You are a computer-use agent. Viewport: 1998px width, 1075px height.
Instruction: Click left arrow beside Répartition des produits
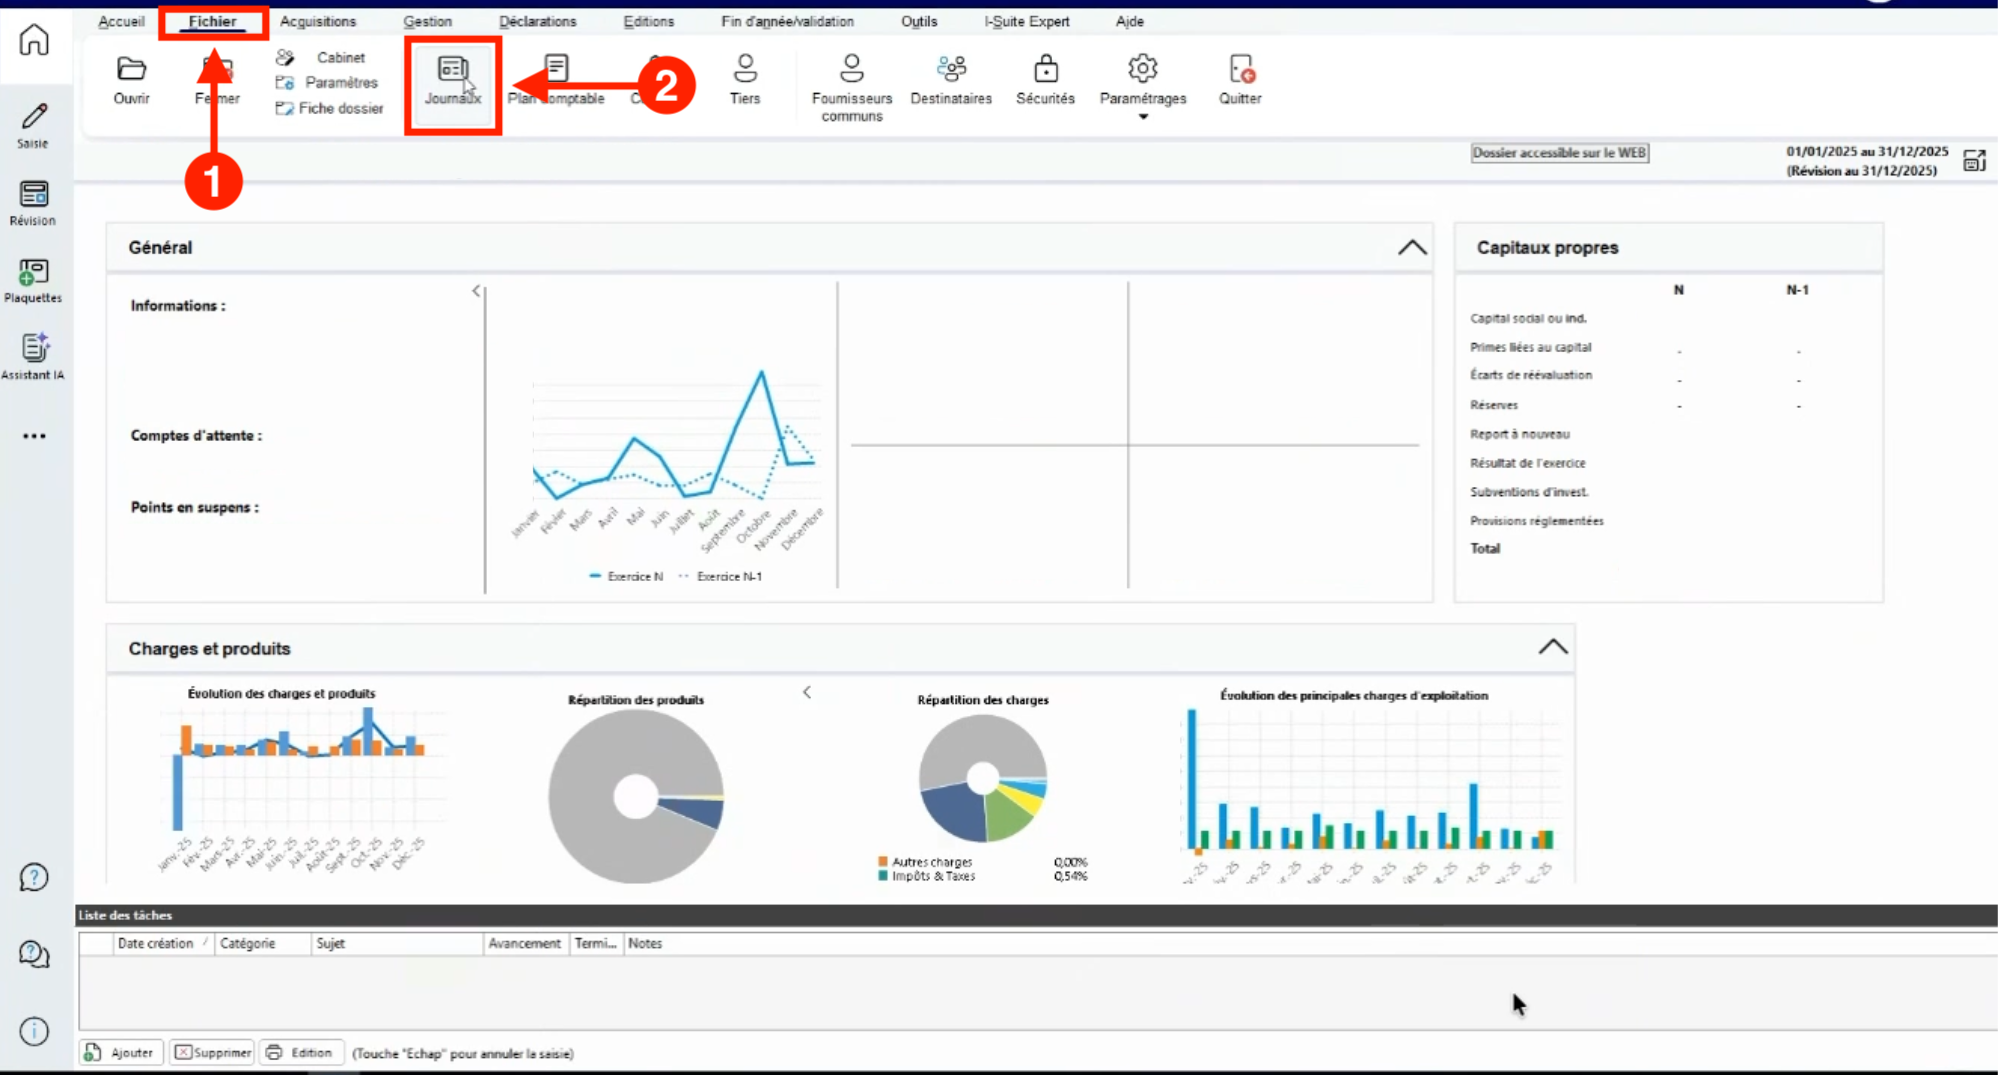tap(807, 692)
